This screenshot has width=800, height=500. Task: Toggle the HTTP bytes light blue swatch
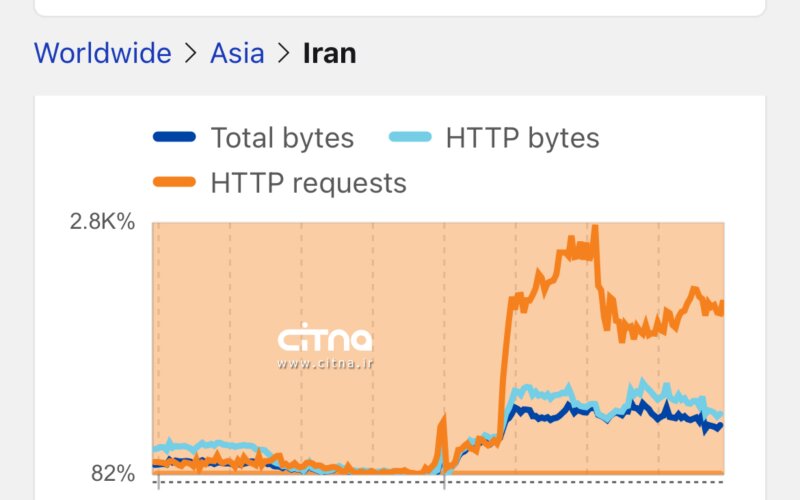pos(410,137)
